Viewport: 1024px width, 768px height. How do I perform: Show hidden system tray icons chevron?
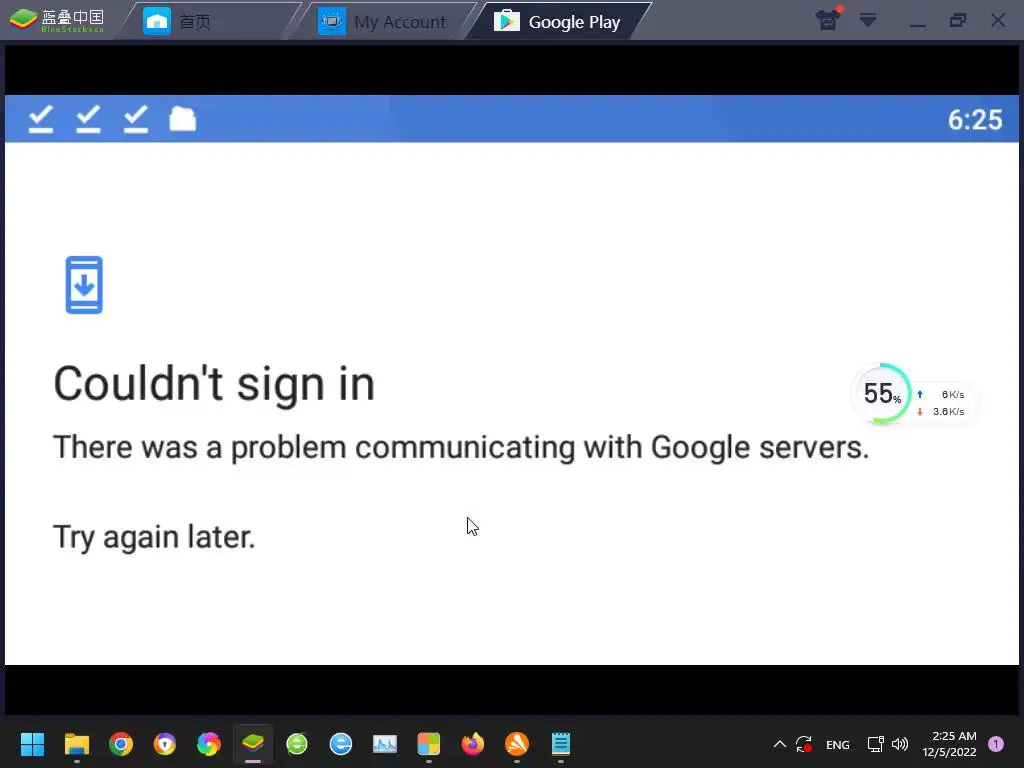780,744
